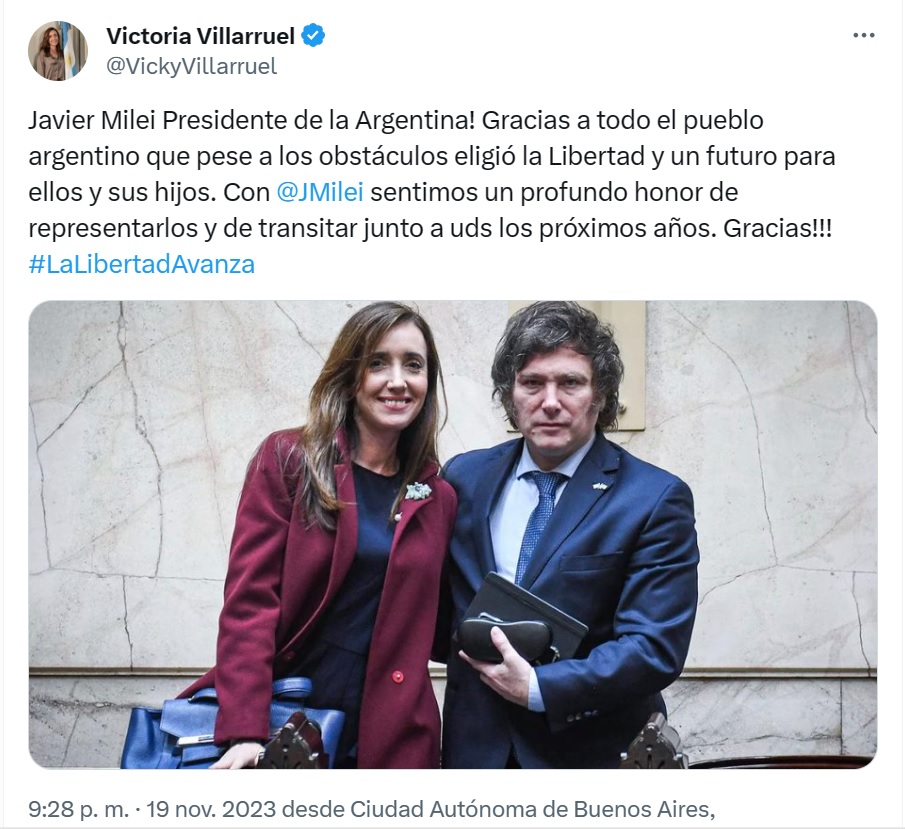Click the word "Libertad" in the tweet body

596,156
